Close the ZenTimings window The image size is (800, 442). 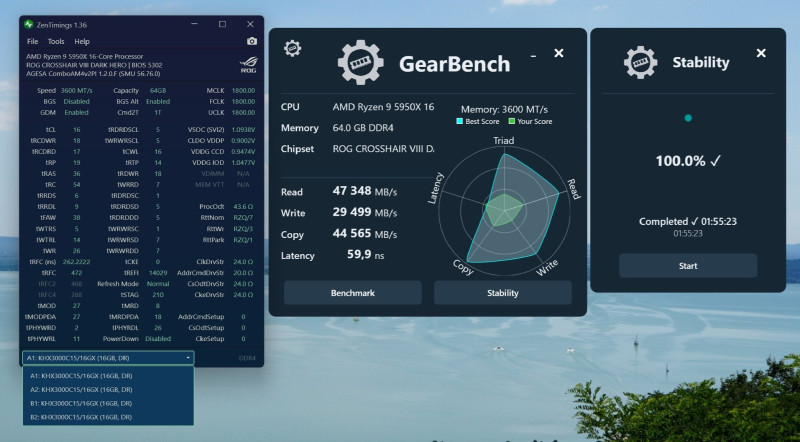250,24
